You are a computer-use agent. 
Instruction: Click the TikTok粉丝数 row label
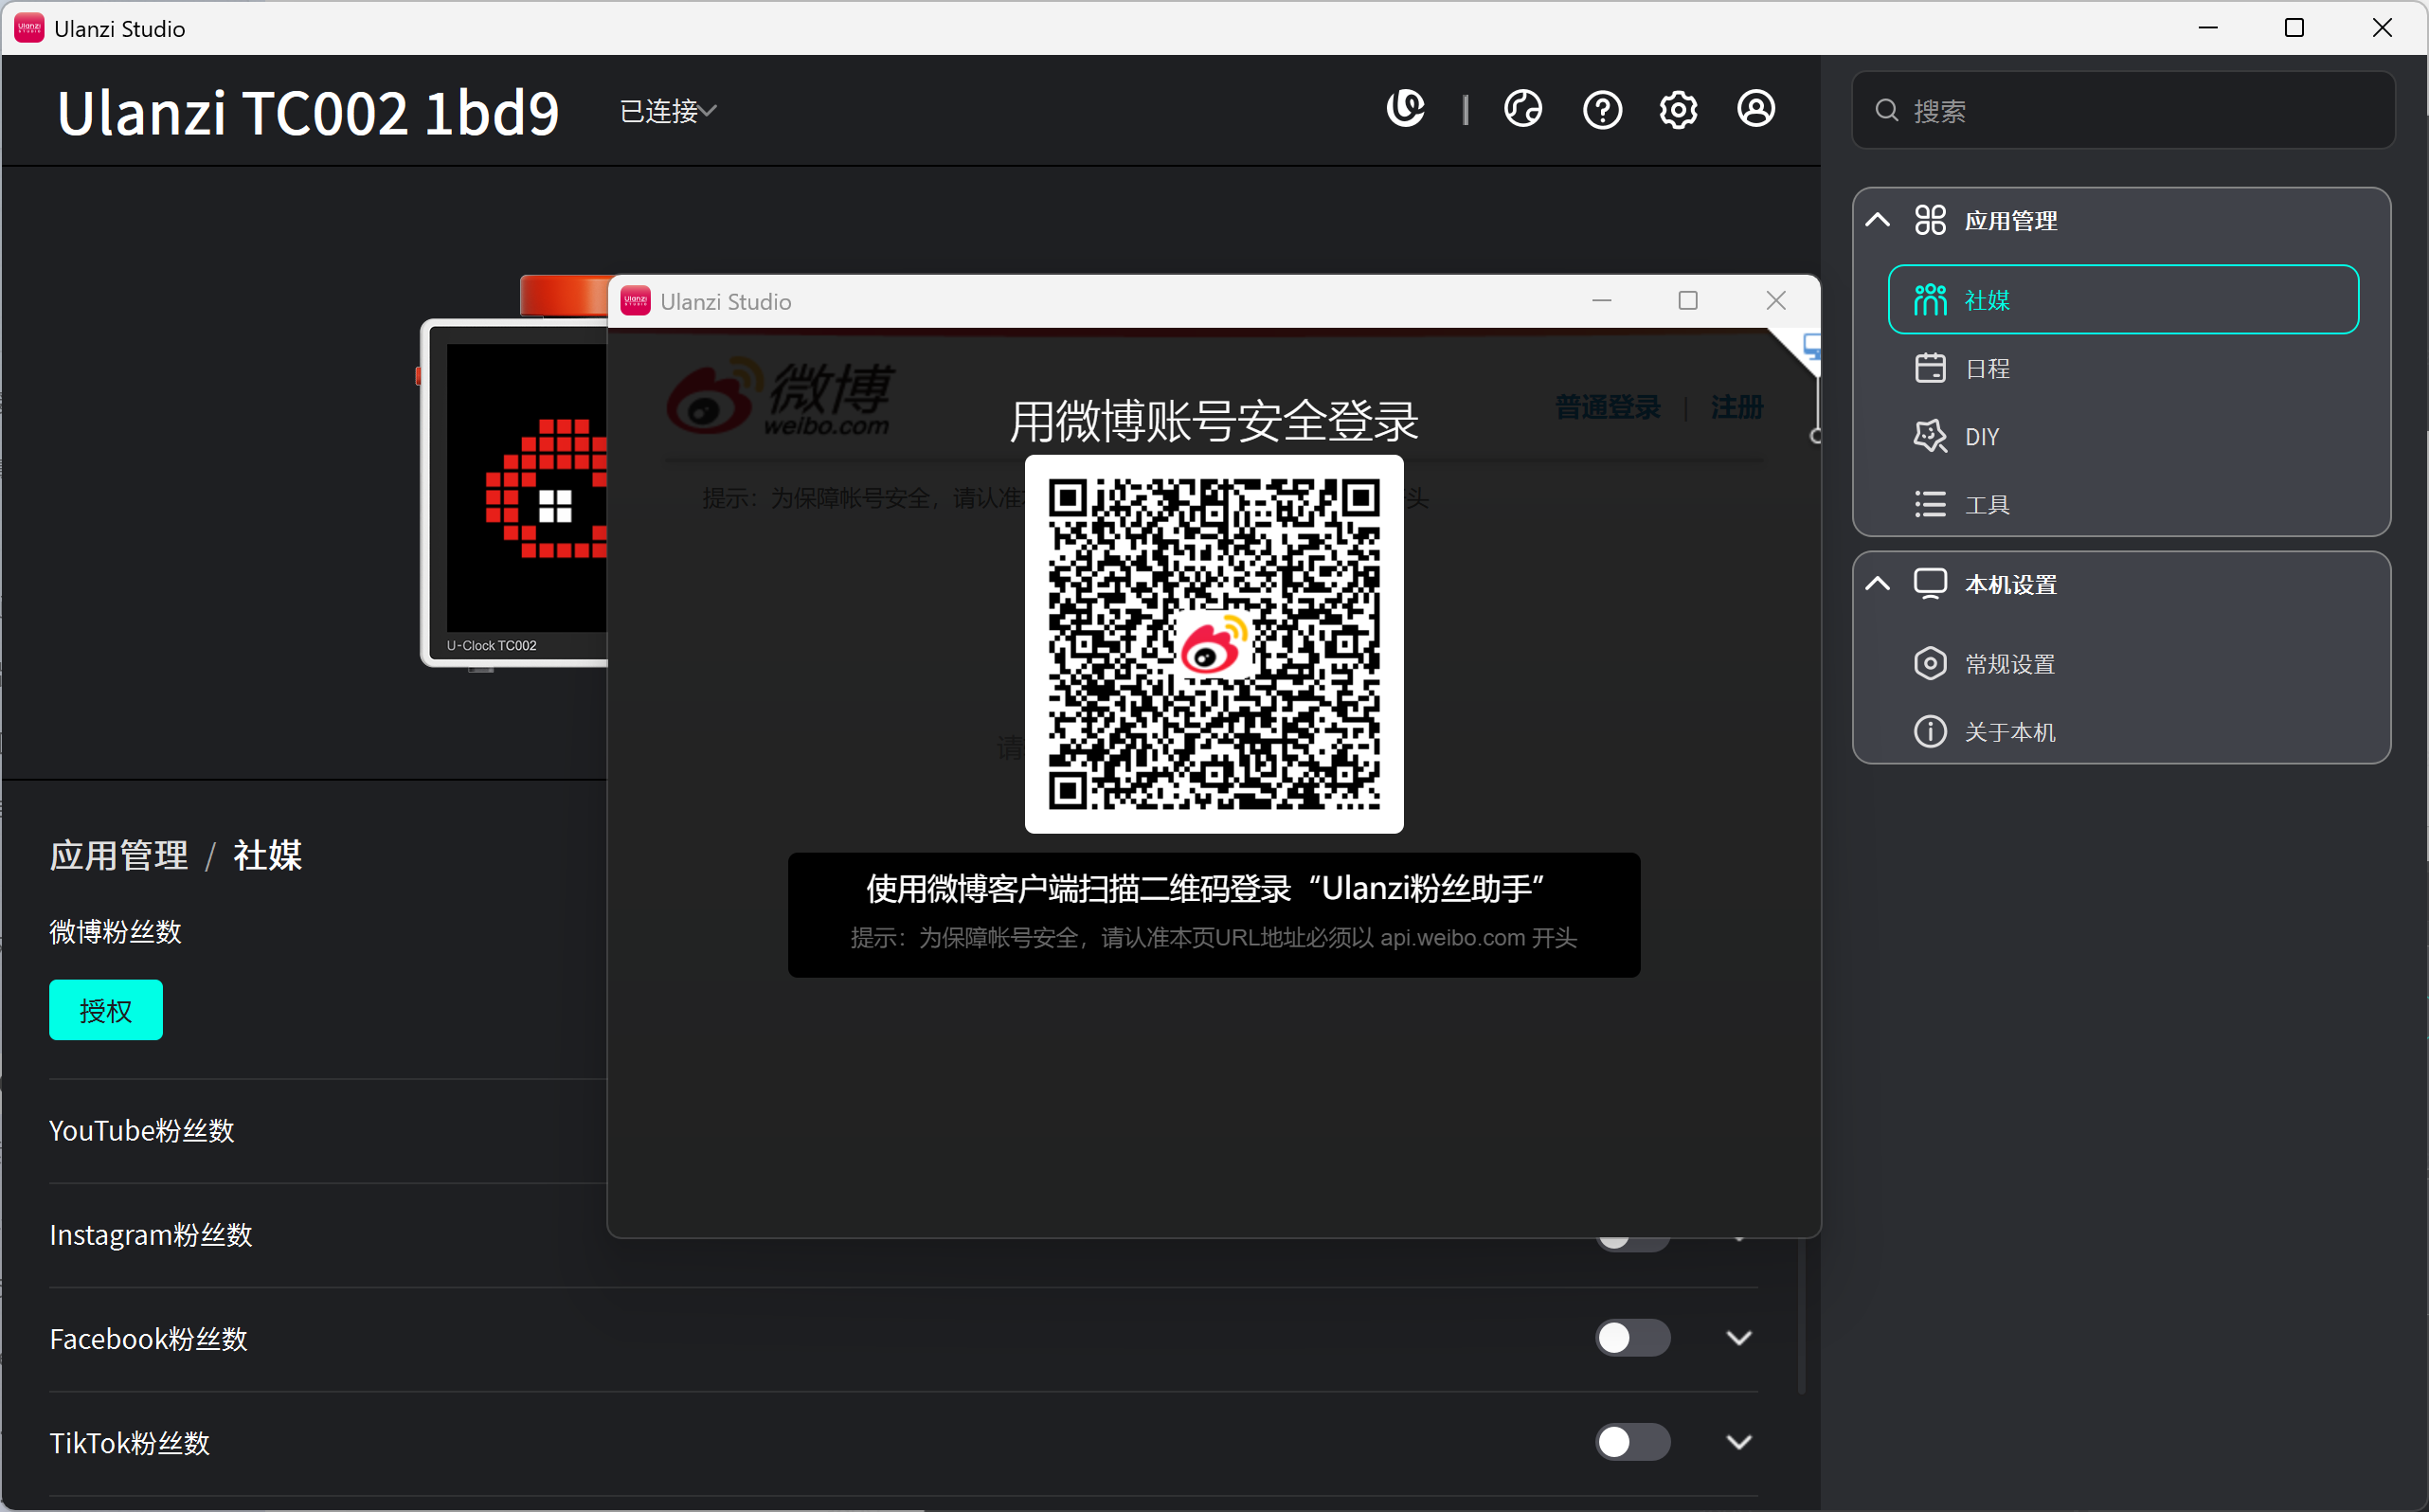tap(130, 1443)
